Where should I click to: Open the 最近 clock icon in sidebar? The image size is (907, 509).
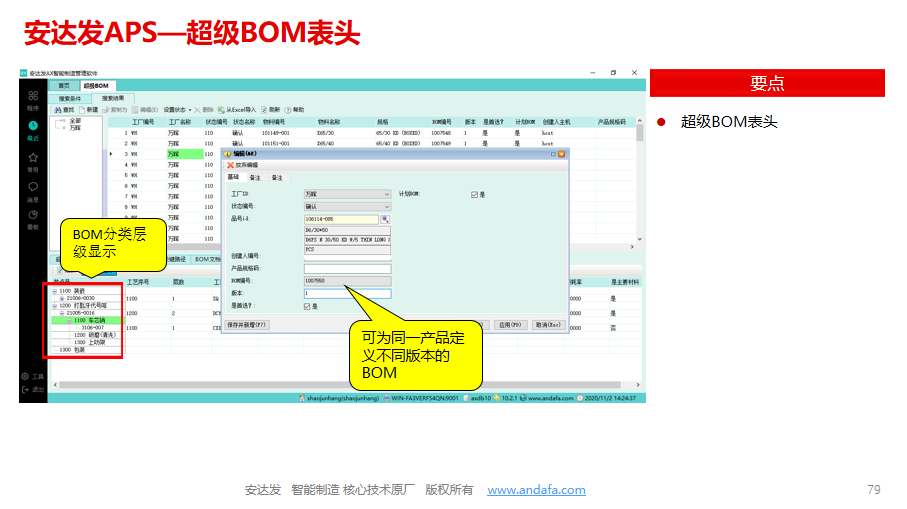(x=33, y=126)
